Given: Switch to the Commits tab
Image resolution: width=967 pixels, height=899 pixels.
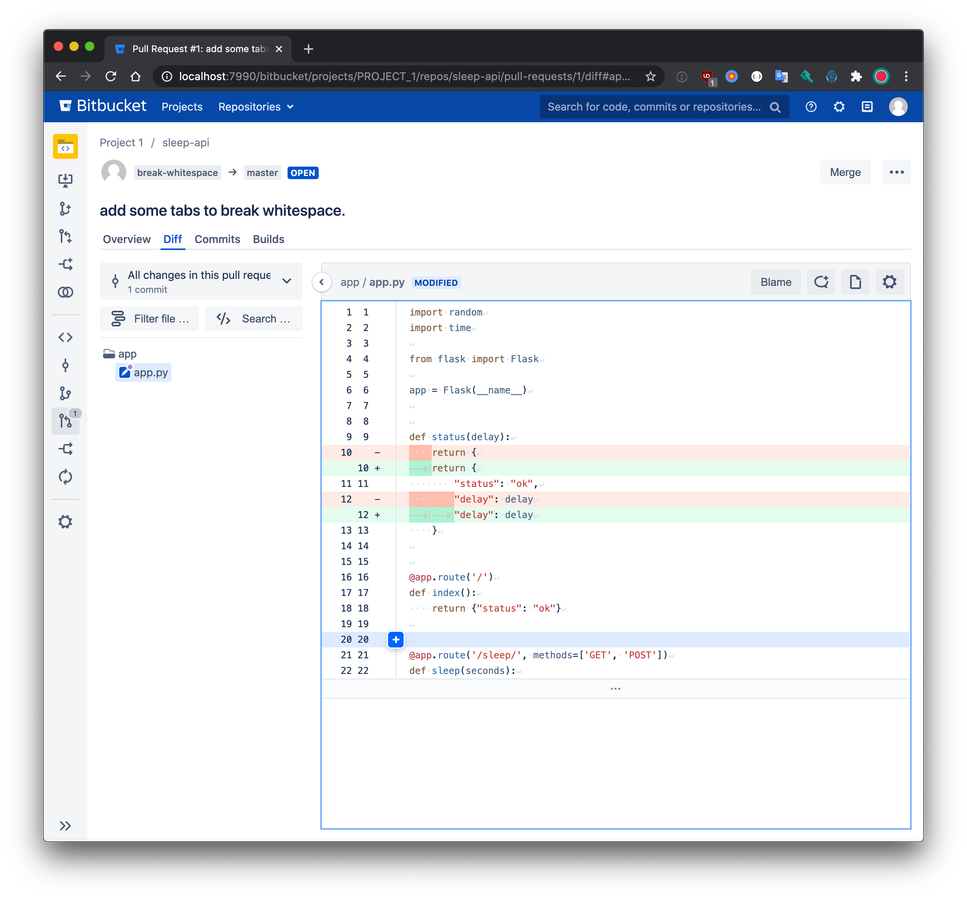Looking at the screenshot, I should click(217, 239).
